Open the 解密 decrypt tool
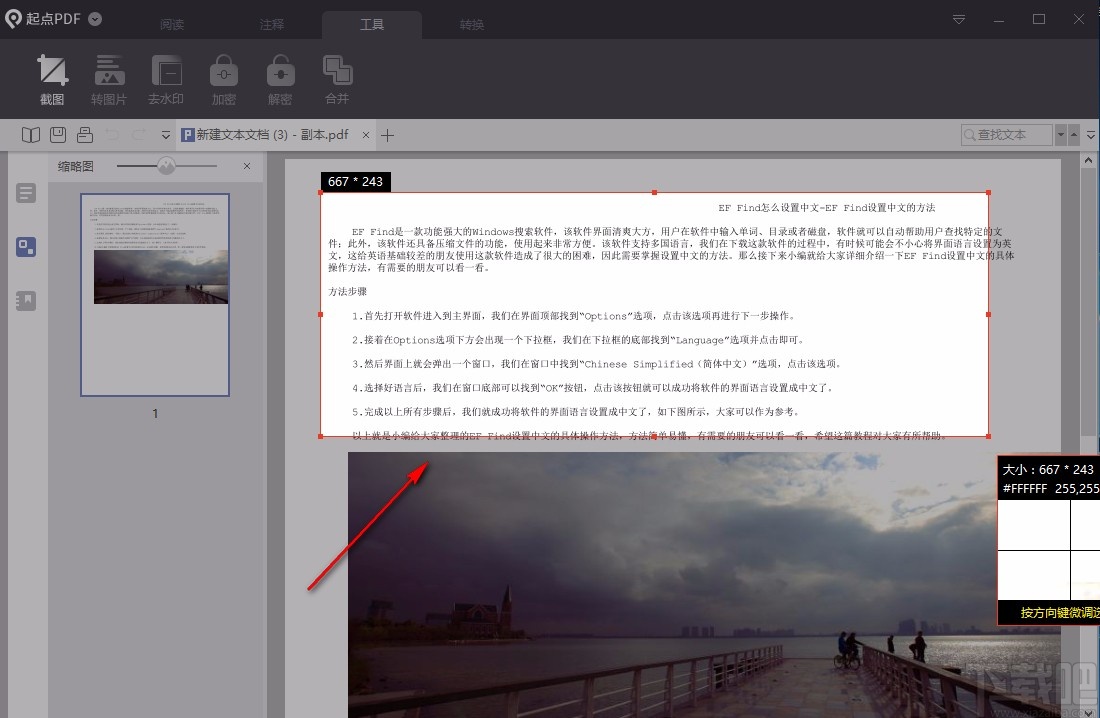 pyautogui.click(x=280, y=79)
